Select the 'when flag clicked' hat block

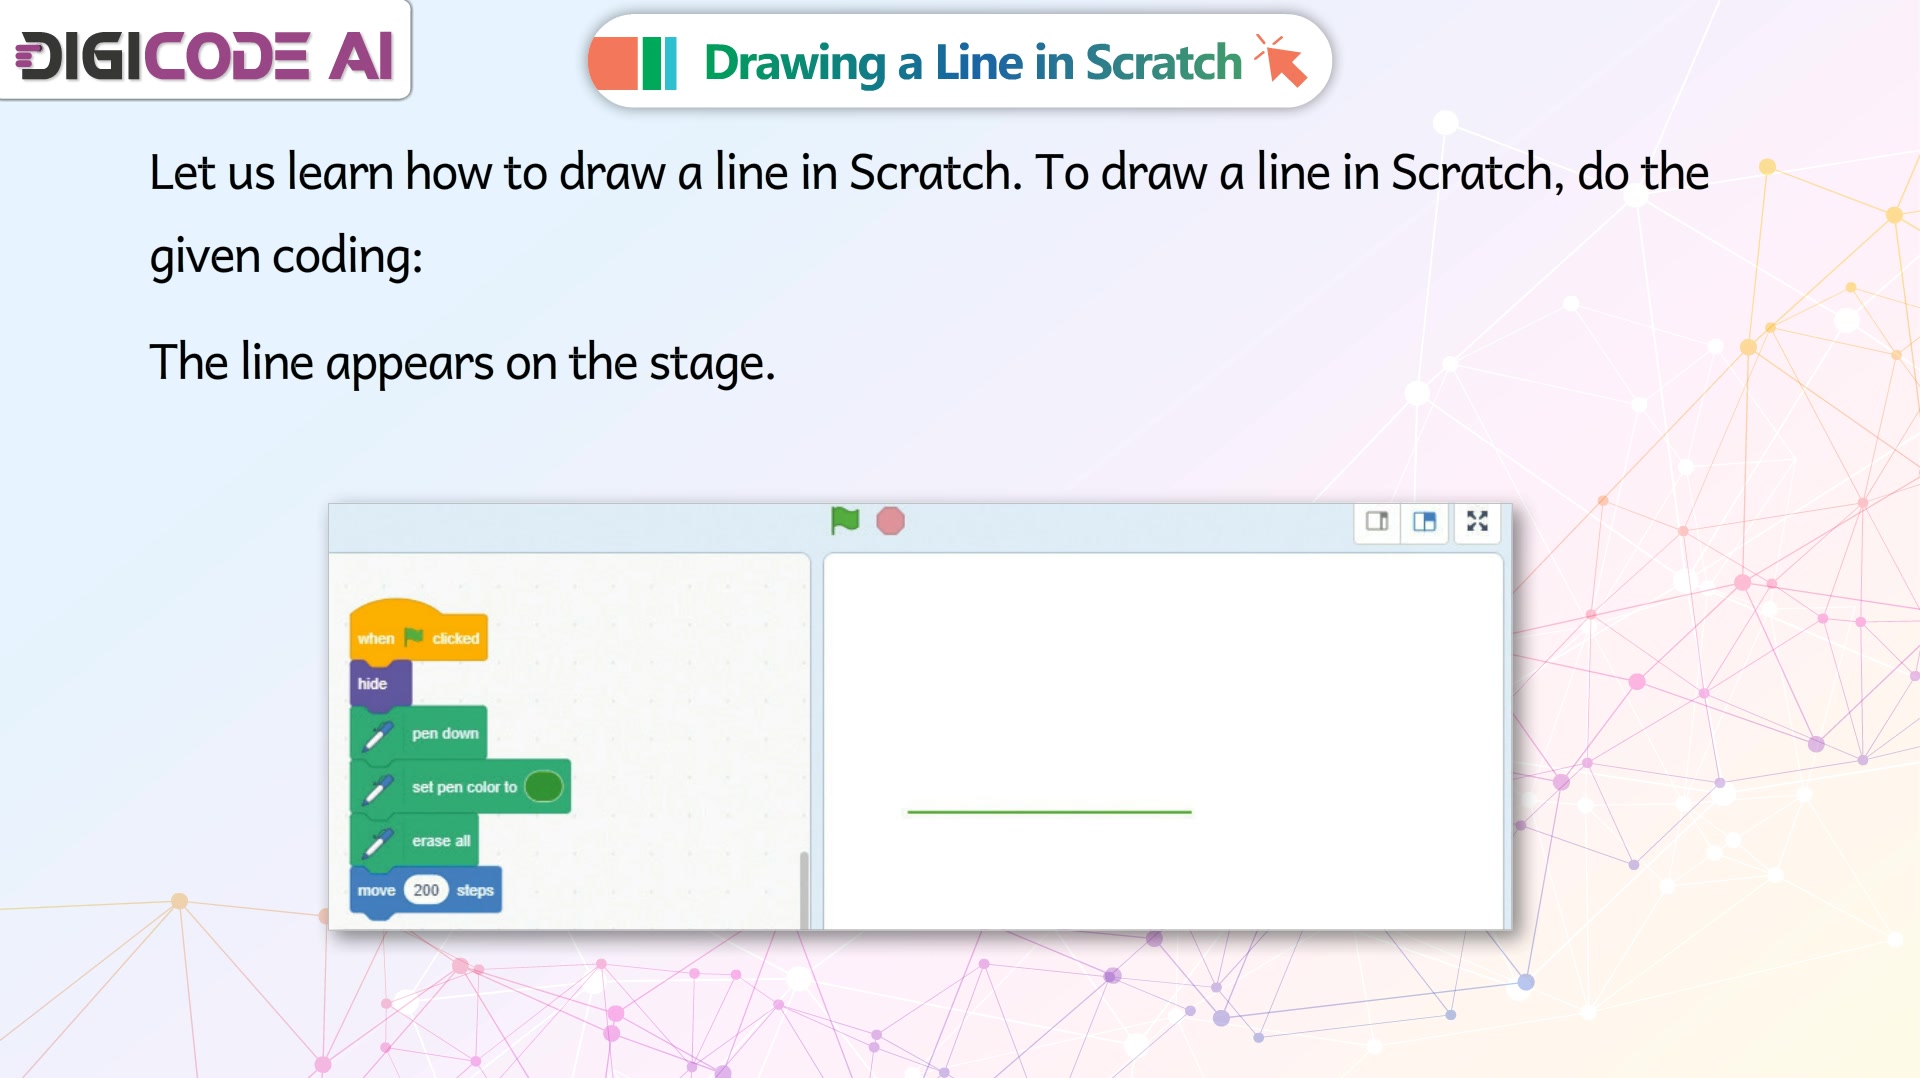click(x=418, y=631)
